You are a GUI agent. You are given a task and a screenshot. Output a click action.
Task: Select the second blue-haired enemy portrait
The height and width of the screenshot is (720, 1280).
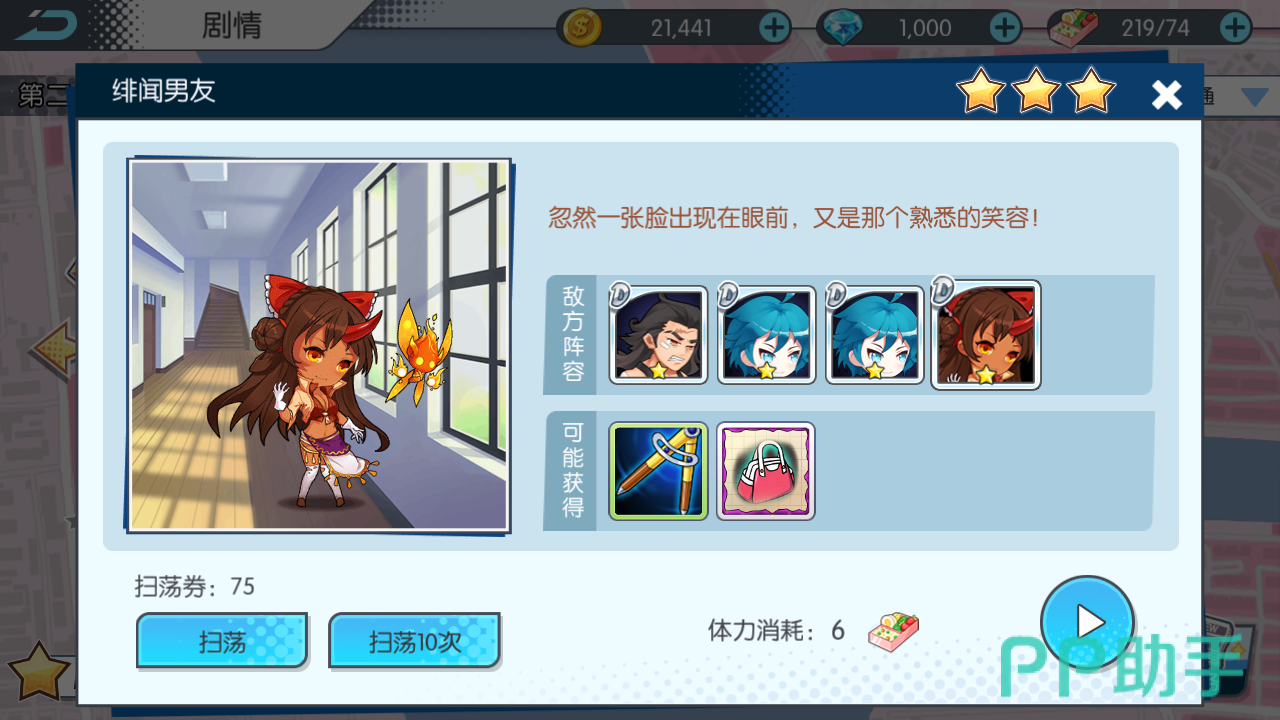click(874, 335)
